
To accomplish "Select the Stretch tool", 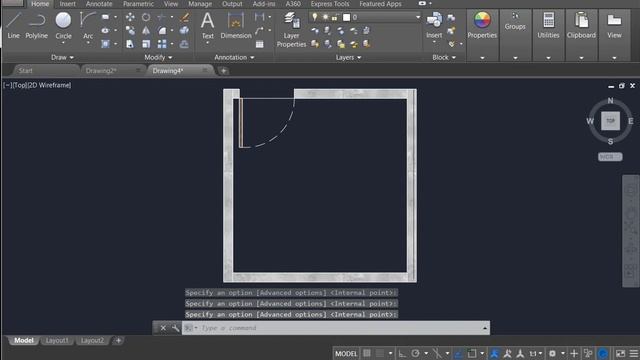I will [x=130, y=44].
